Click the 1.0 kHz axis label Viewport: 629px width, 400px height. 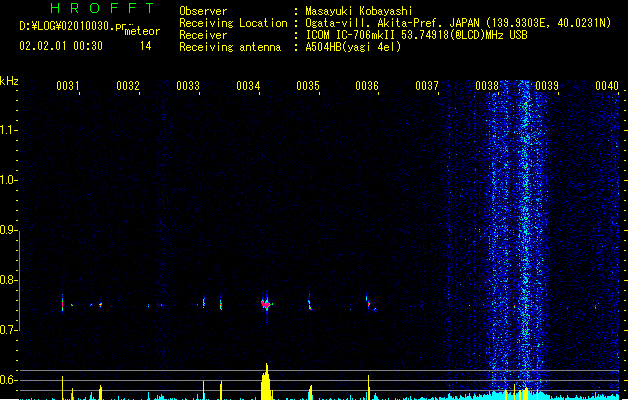point(8,180)
